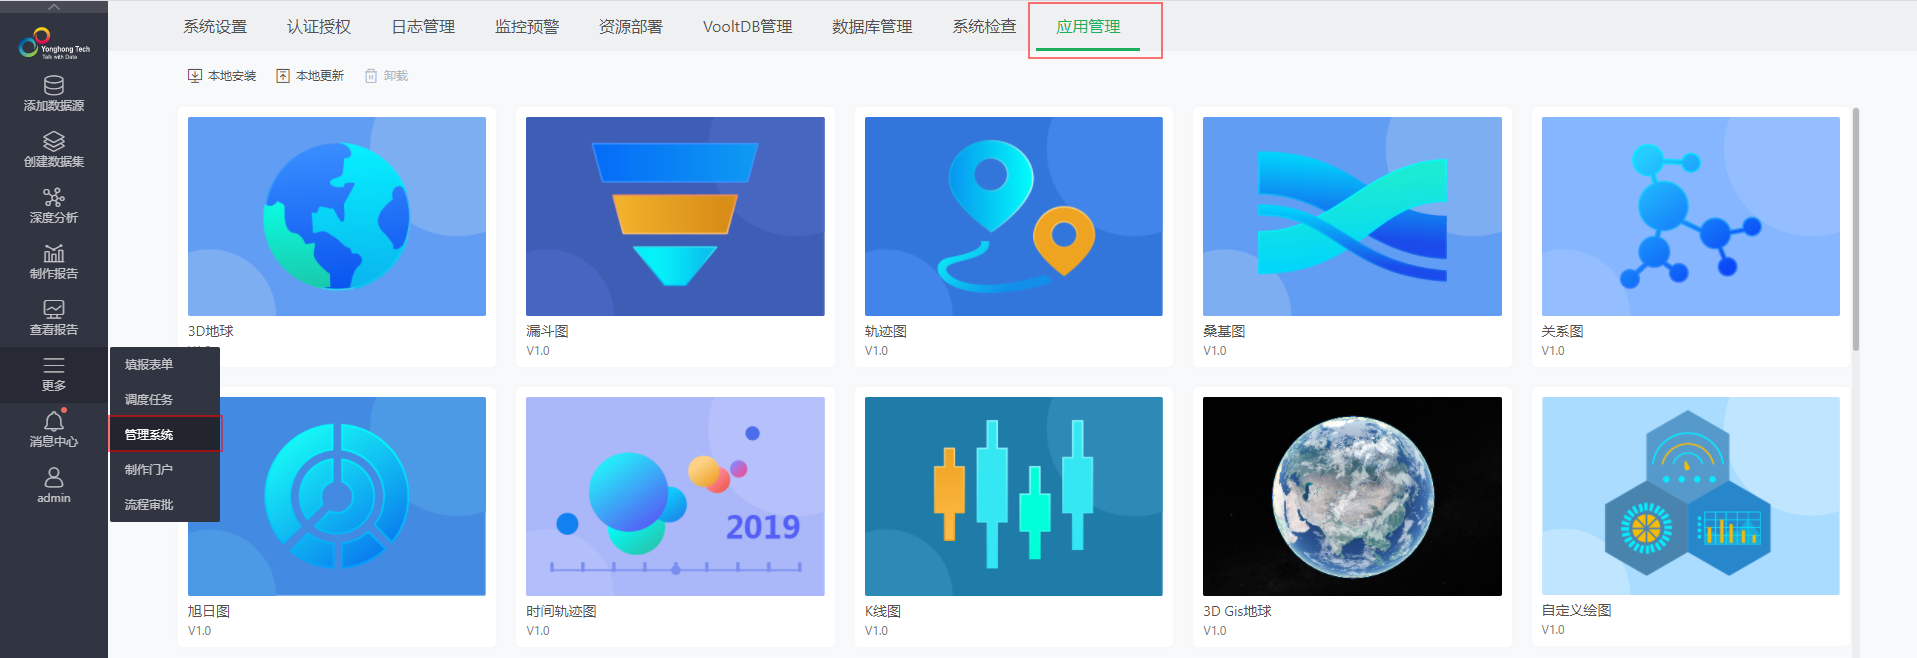Open the VooltDB管理 tab

[x=747, y=27]
